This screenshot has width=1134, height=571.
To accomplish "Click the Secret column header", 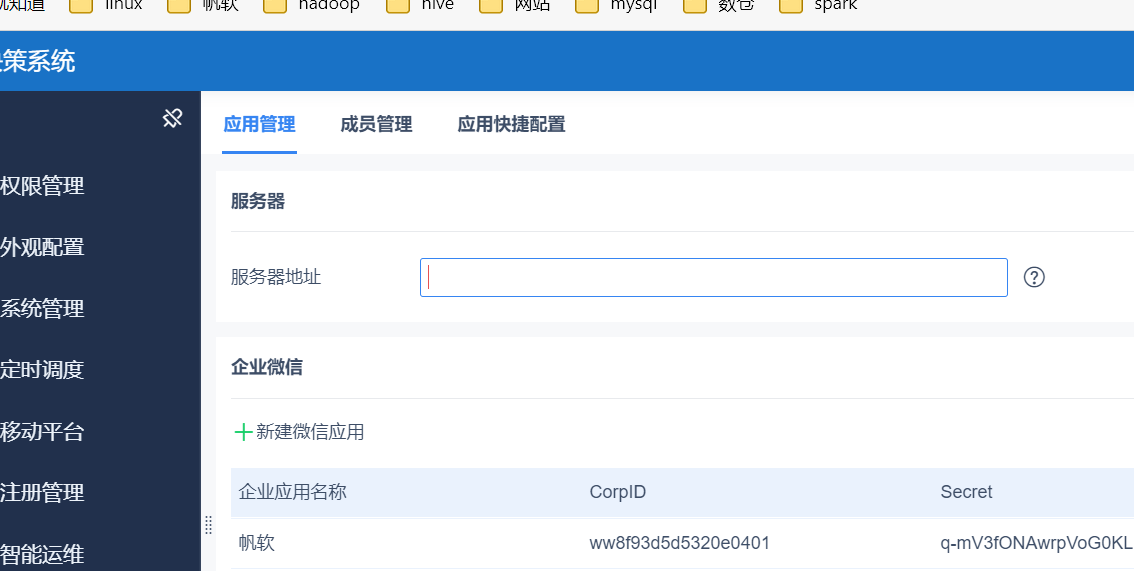I will pyautogui.click(x=966, y=492).
